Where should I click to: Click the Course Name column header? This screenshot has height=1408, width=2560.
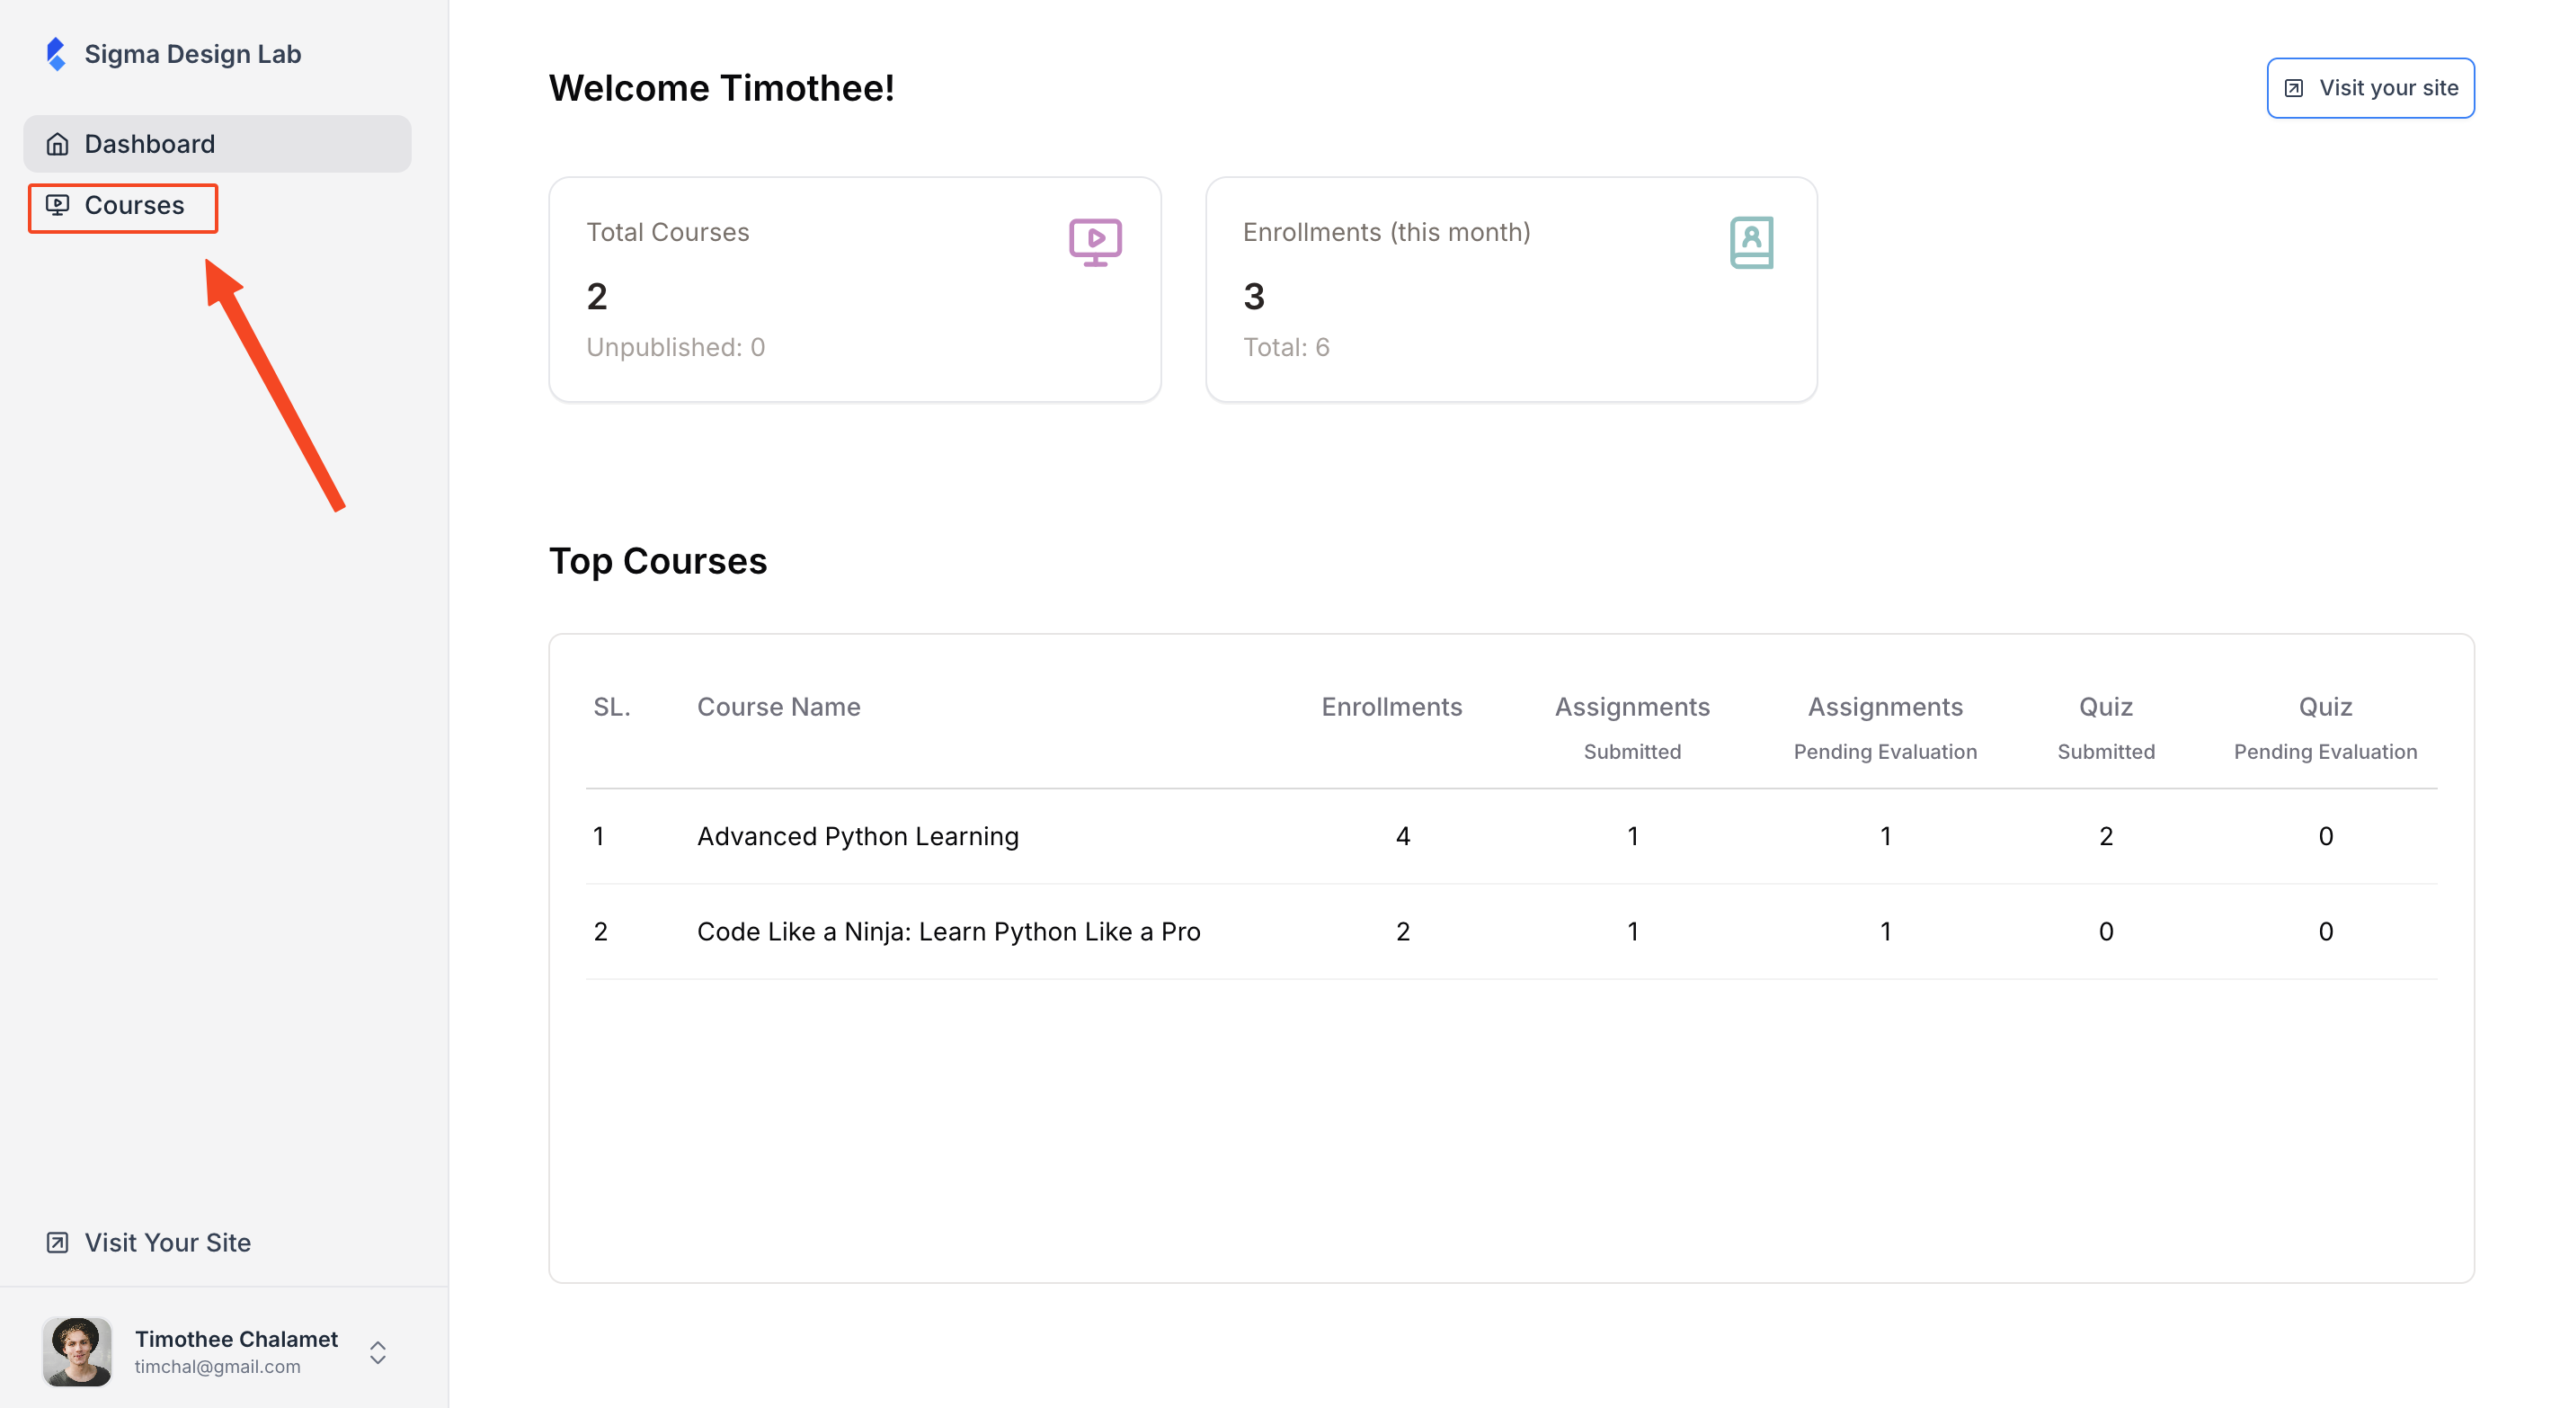pyautogui.click(x=778, y=706)
